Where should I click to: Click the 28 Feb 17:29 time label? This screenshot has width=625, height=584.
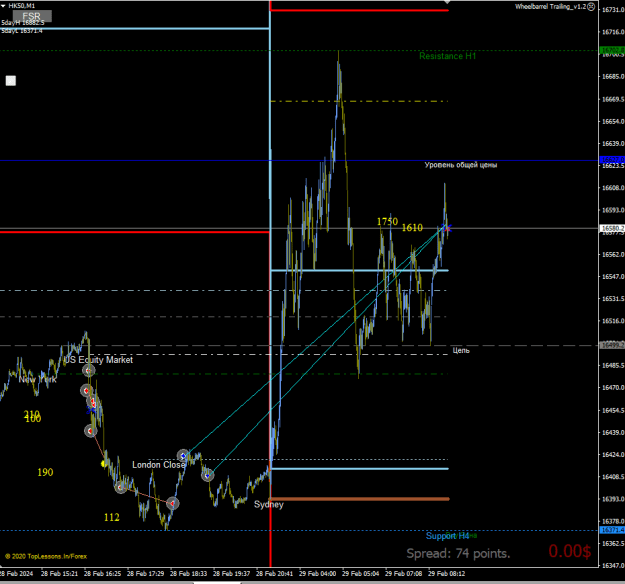pos(145,574)
